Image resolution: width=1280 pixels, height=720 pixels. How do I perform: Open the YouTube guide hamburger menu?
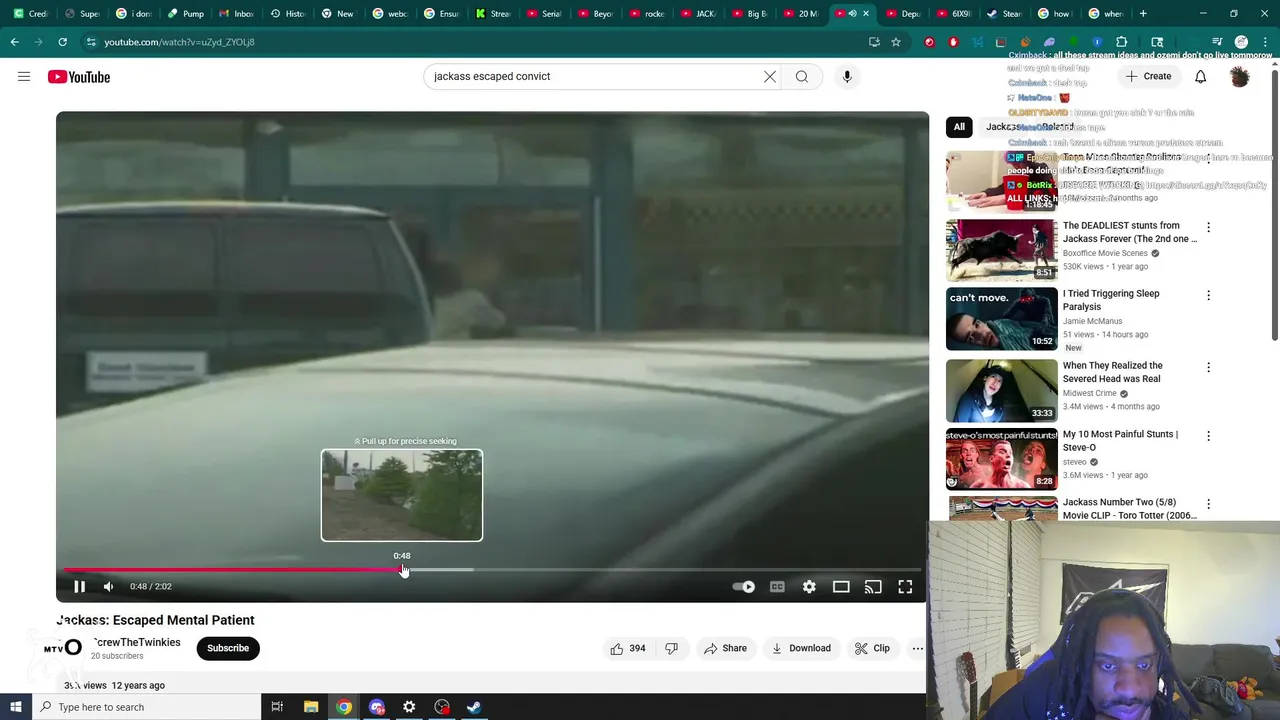point(24,77)
